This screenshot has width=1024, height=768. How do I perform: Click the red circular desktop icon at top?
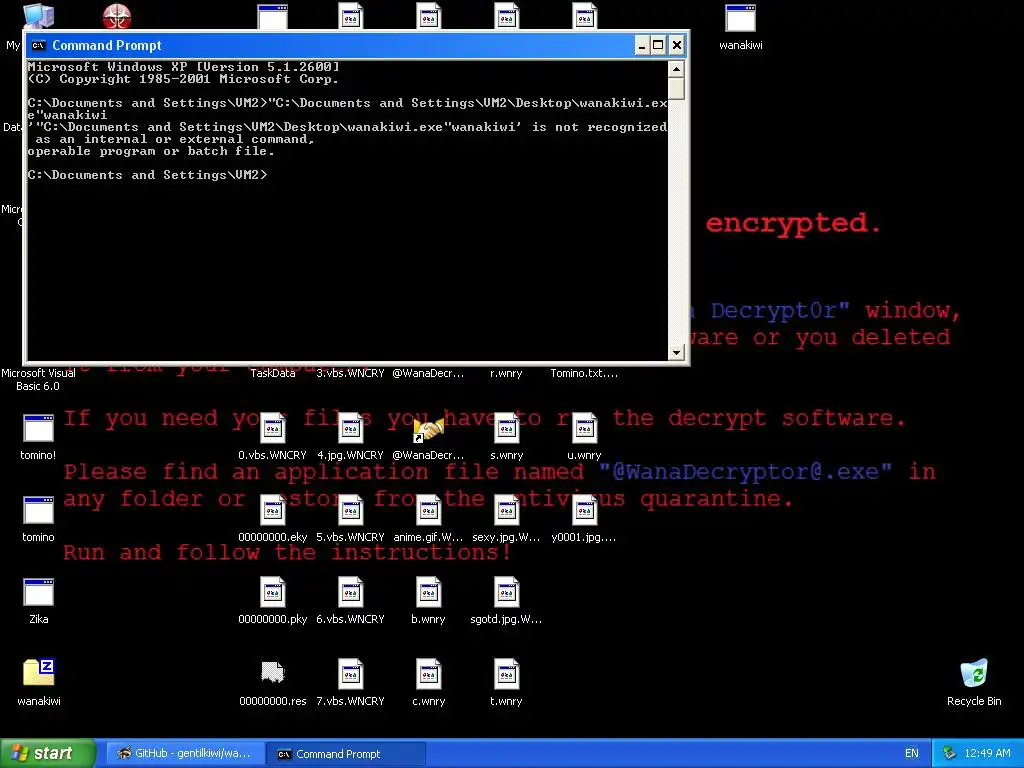click(x=117, y=16)
